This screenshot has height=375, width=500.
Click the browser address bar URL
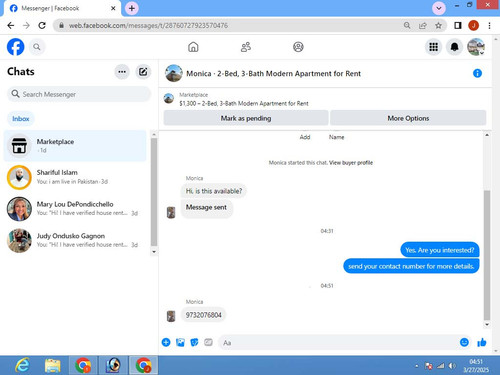tap(148, 25)
